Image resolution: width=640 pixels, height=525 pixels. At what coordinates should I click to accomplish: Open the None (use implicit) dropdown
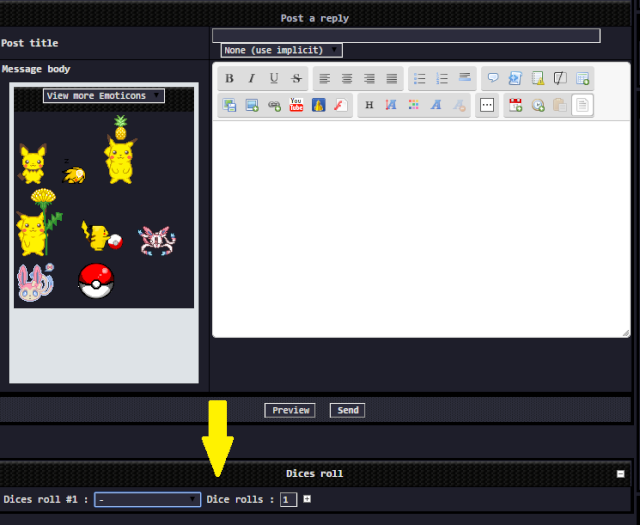[x=282, y=50]
